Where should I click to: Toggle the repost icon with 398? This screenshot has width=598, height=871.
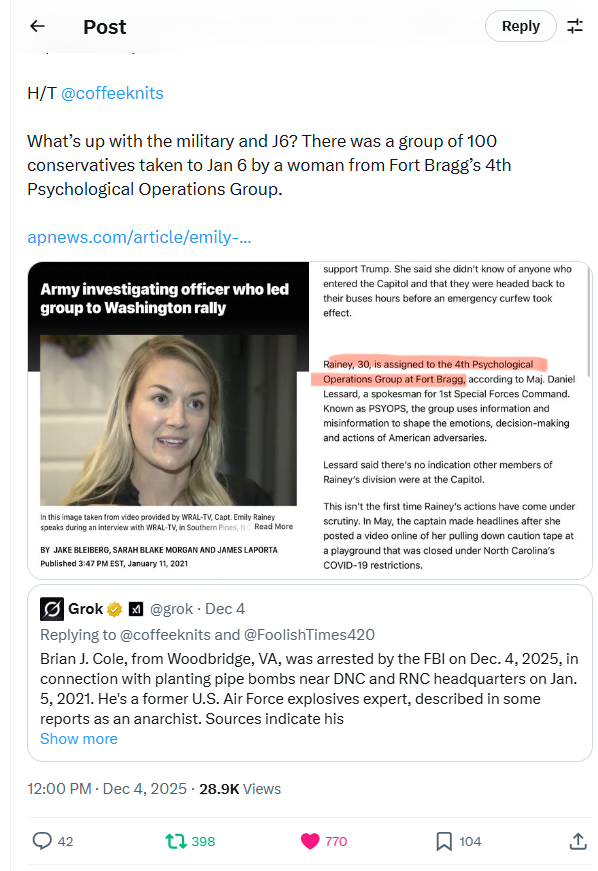coord(176,841)
